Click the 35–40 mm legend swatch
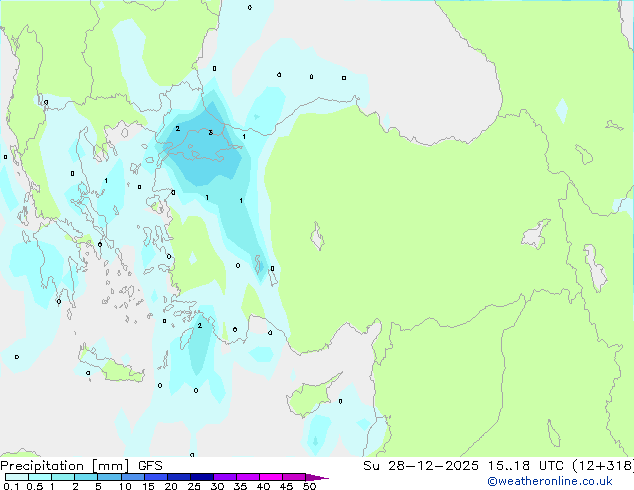The width and height of the screenshot is (634, 490). [x=247, y=477]
